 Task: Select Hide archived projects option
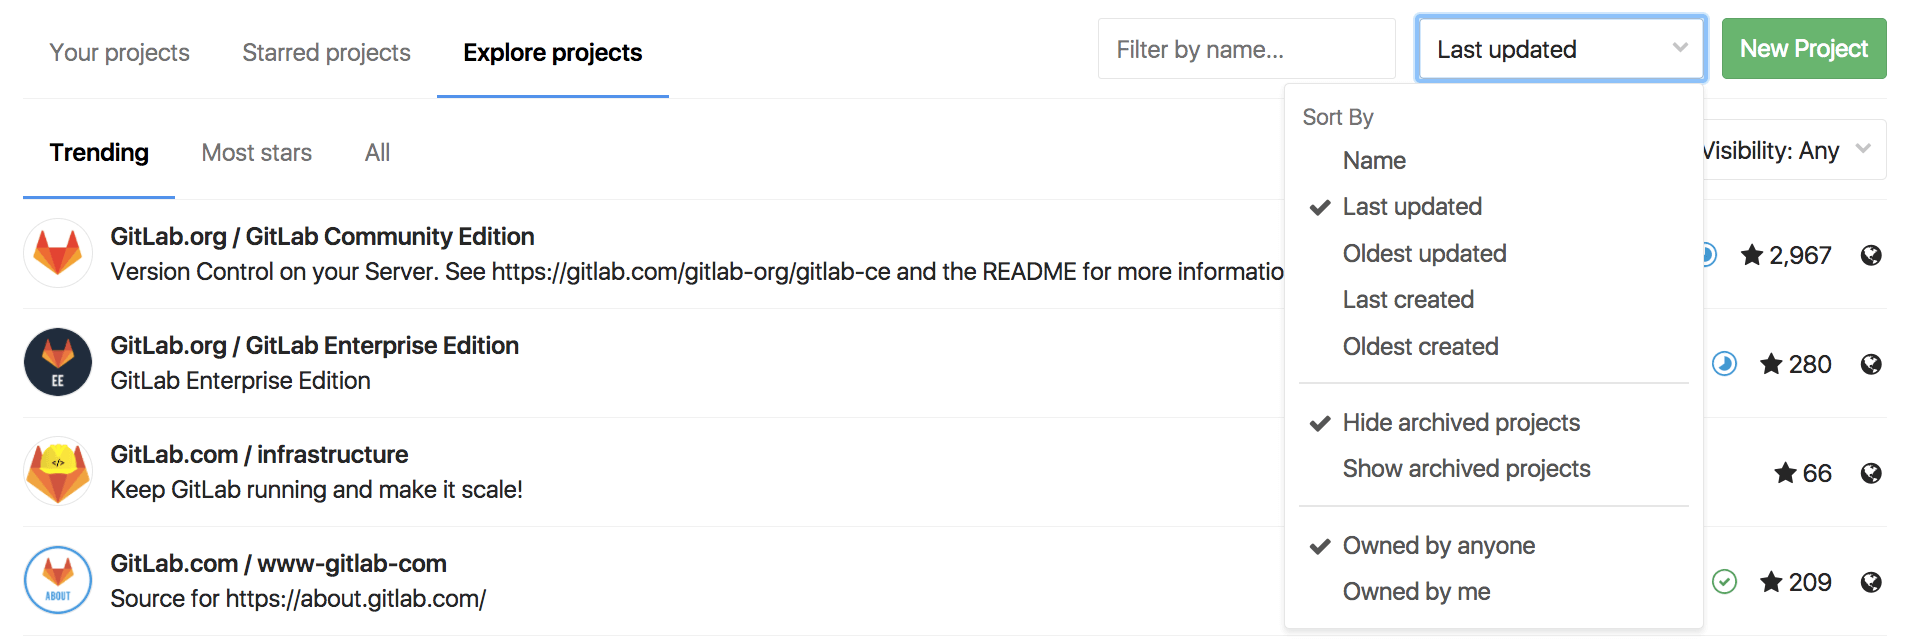pos(1460,423)
